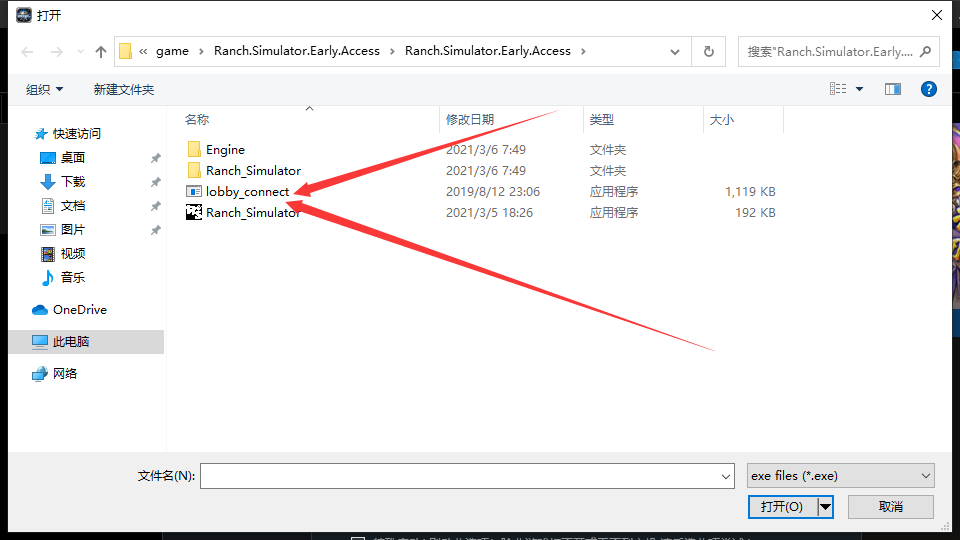Go back with the left arrow button
The height and width of the screenshot is (540, 960).
[27, 52]
